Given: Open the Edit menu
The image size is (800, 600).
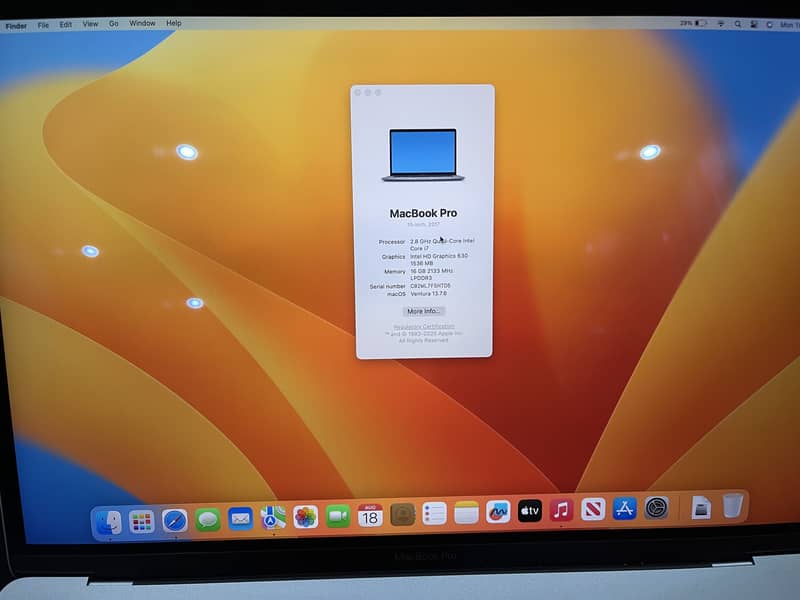Looking at the screenshot, I should coord(65,24).
